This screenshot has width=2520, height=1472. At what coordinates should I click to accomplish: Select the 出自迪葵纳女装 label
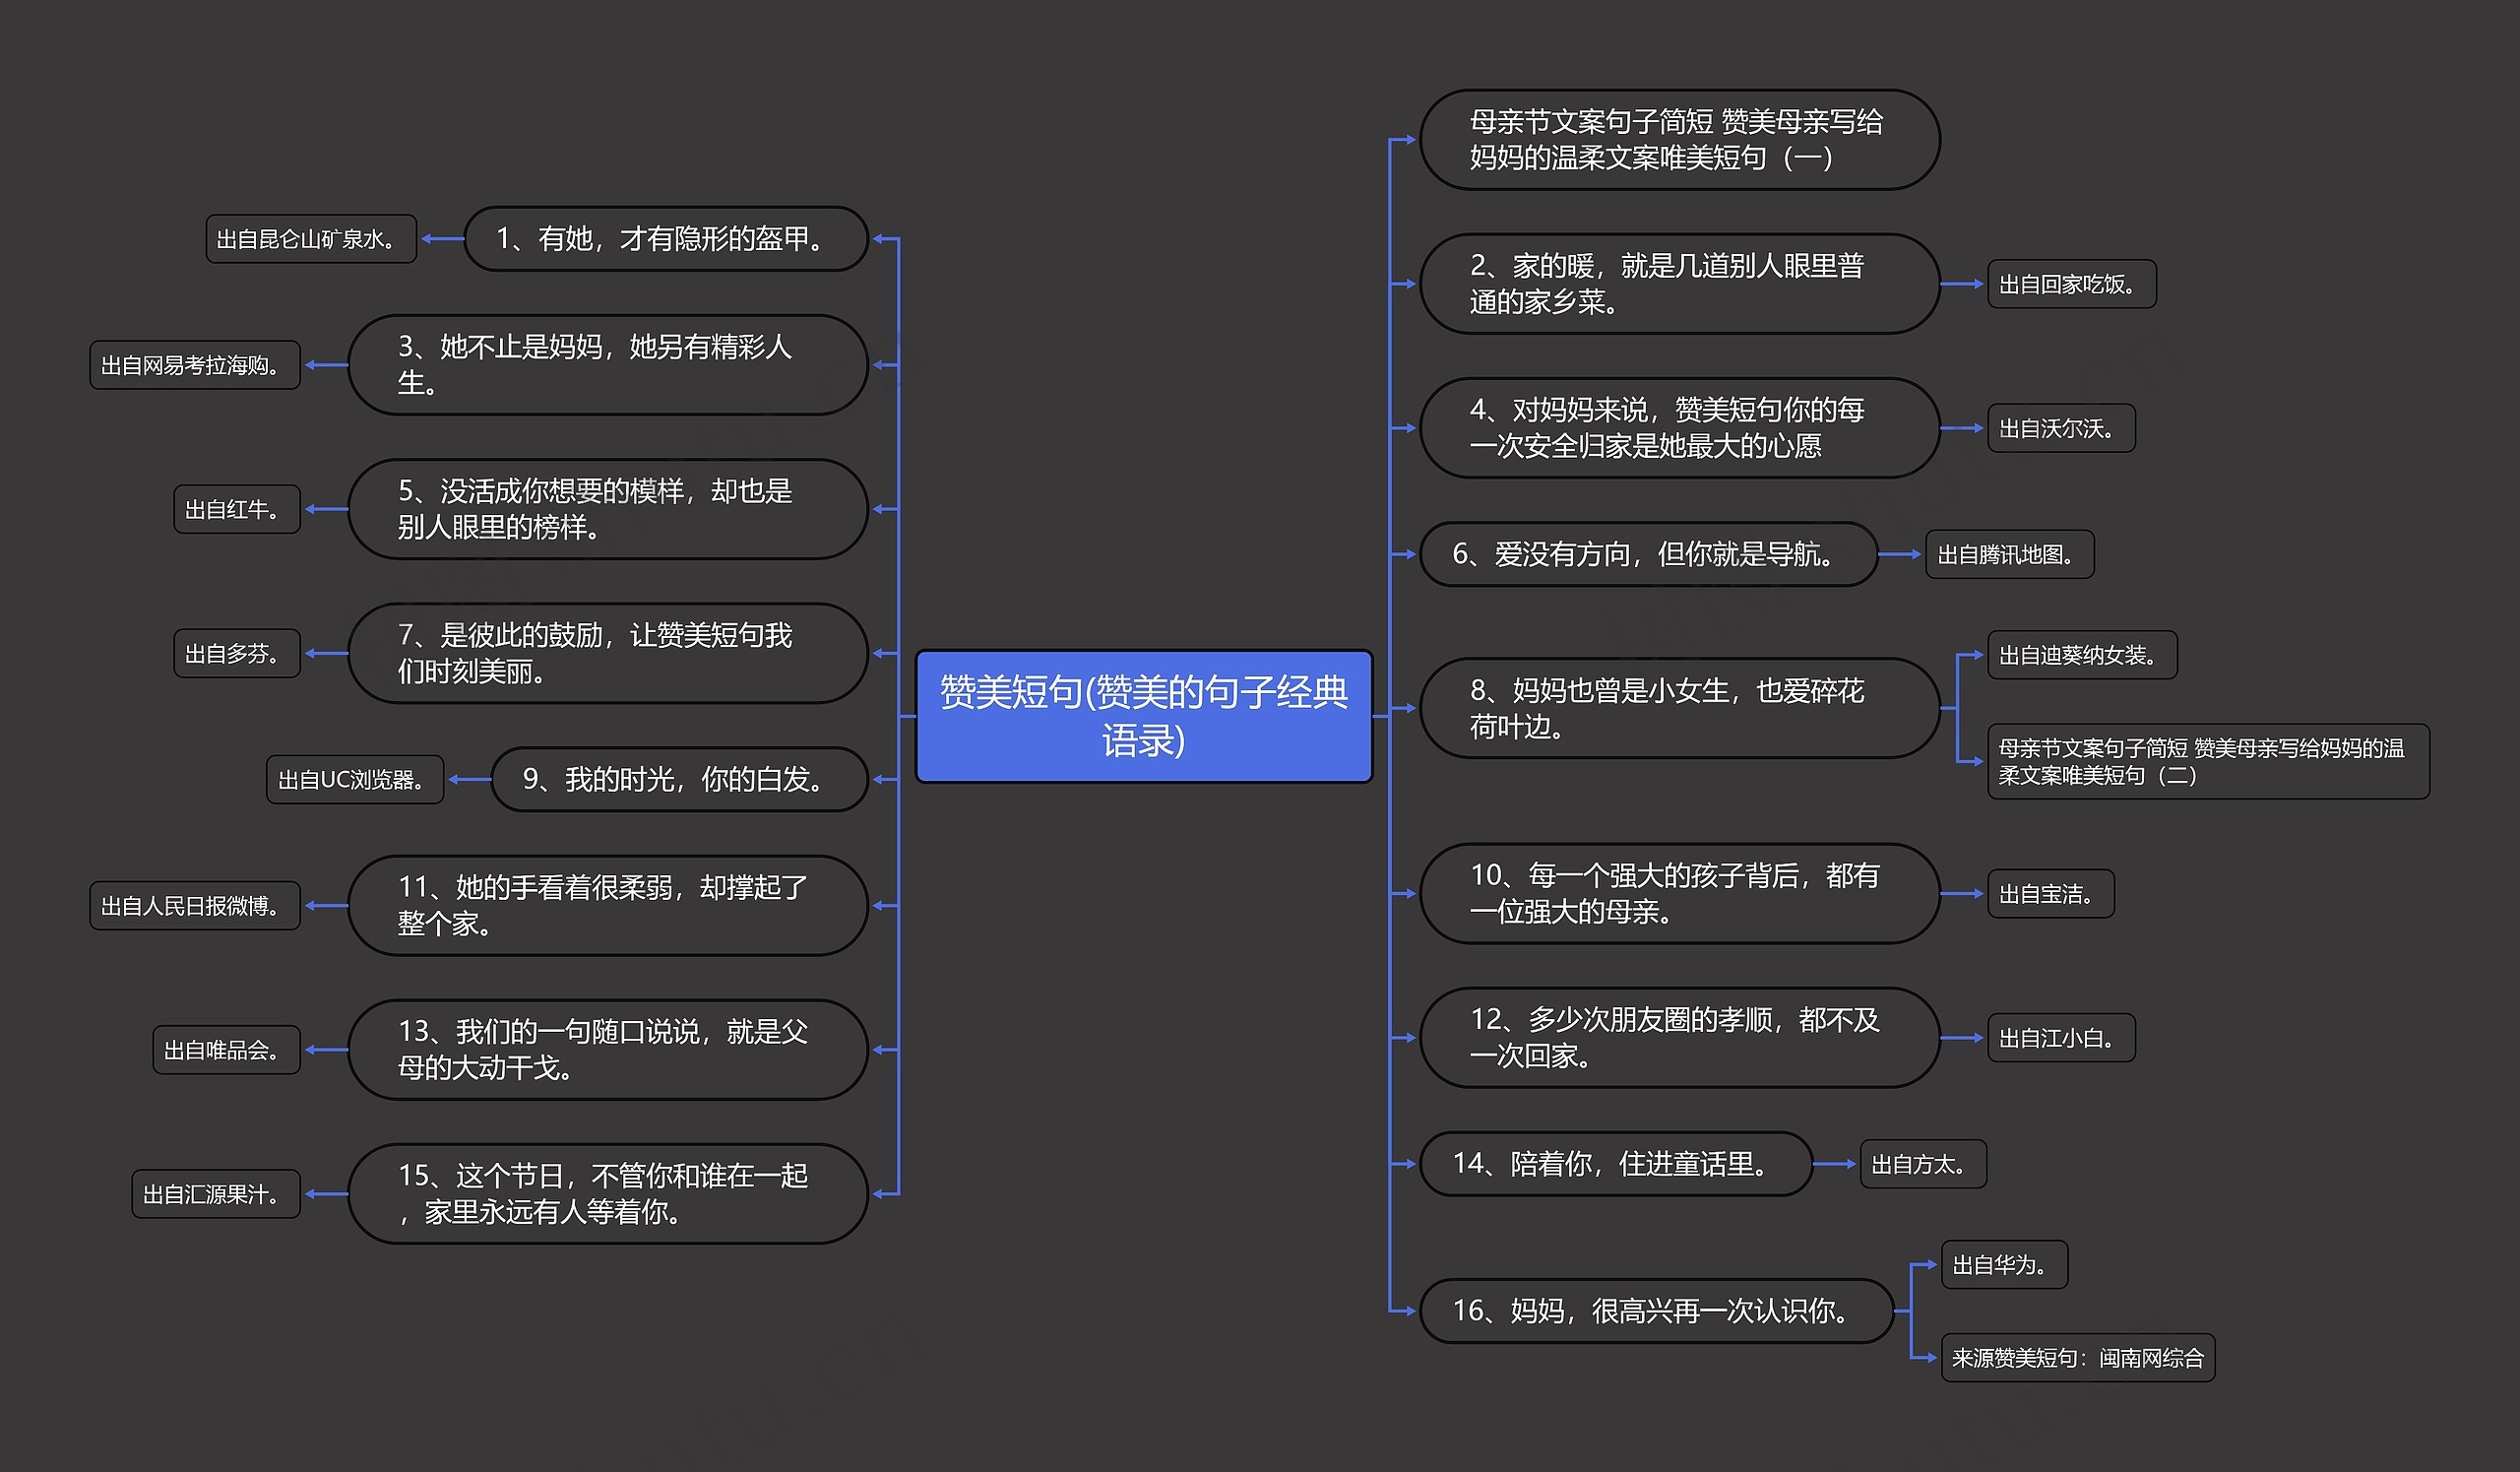click(x=2080, y=655)
